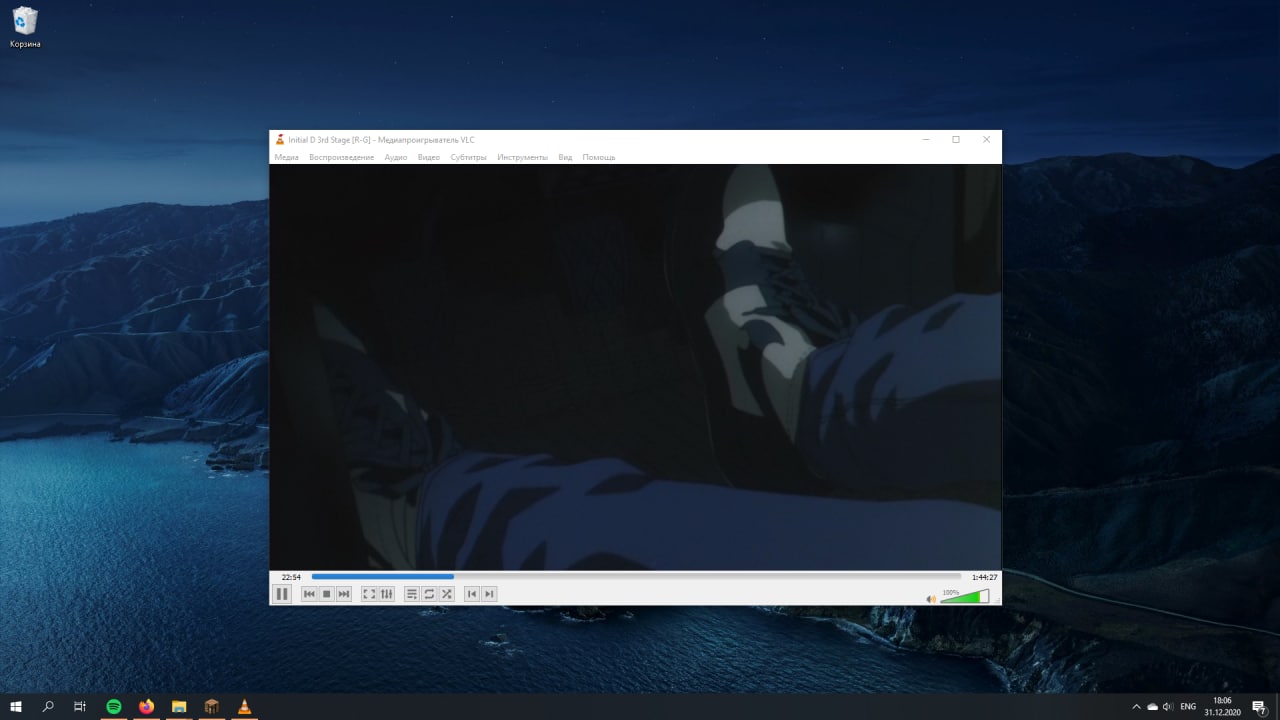Open the notification center
The image size is (1280, 720).
pos(1260,707)
